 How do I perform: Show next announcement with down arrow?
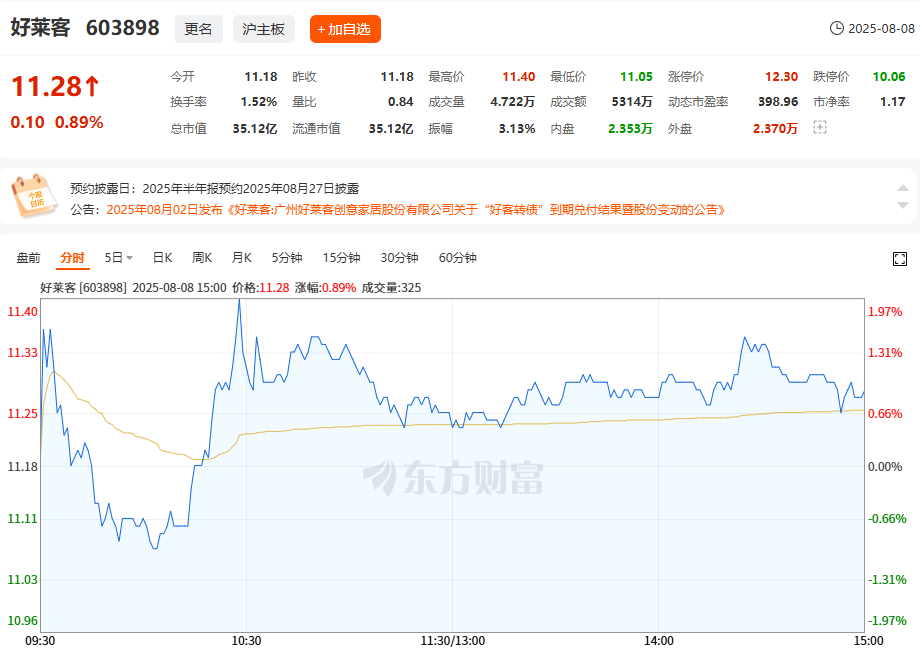(x=903, y=205)
